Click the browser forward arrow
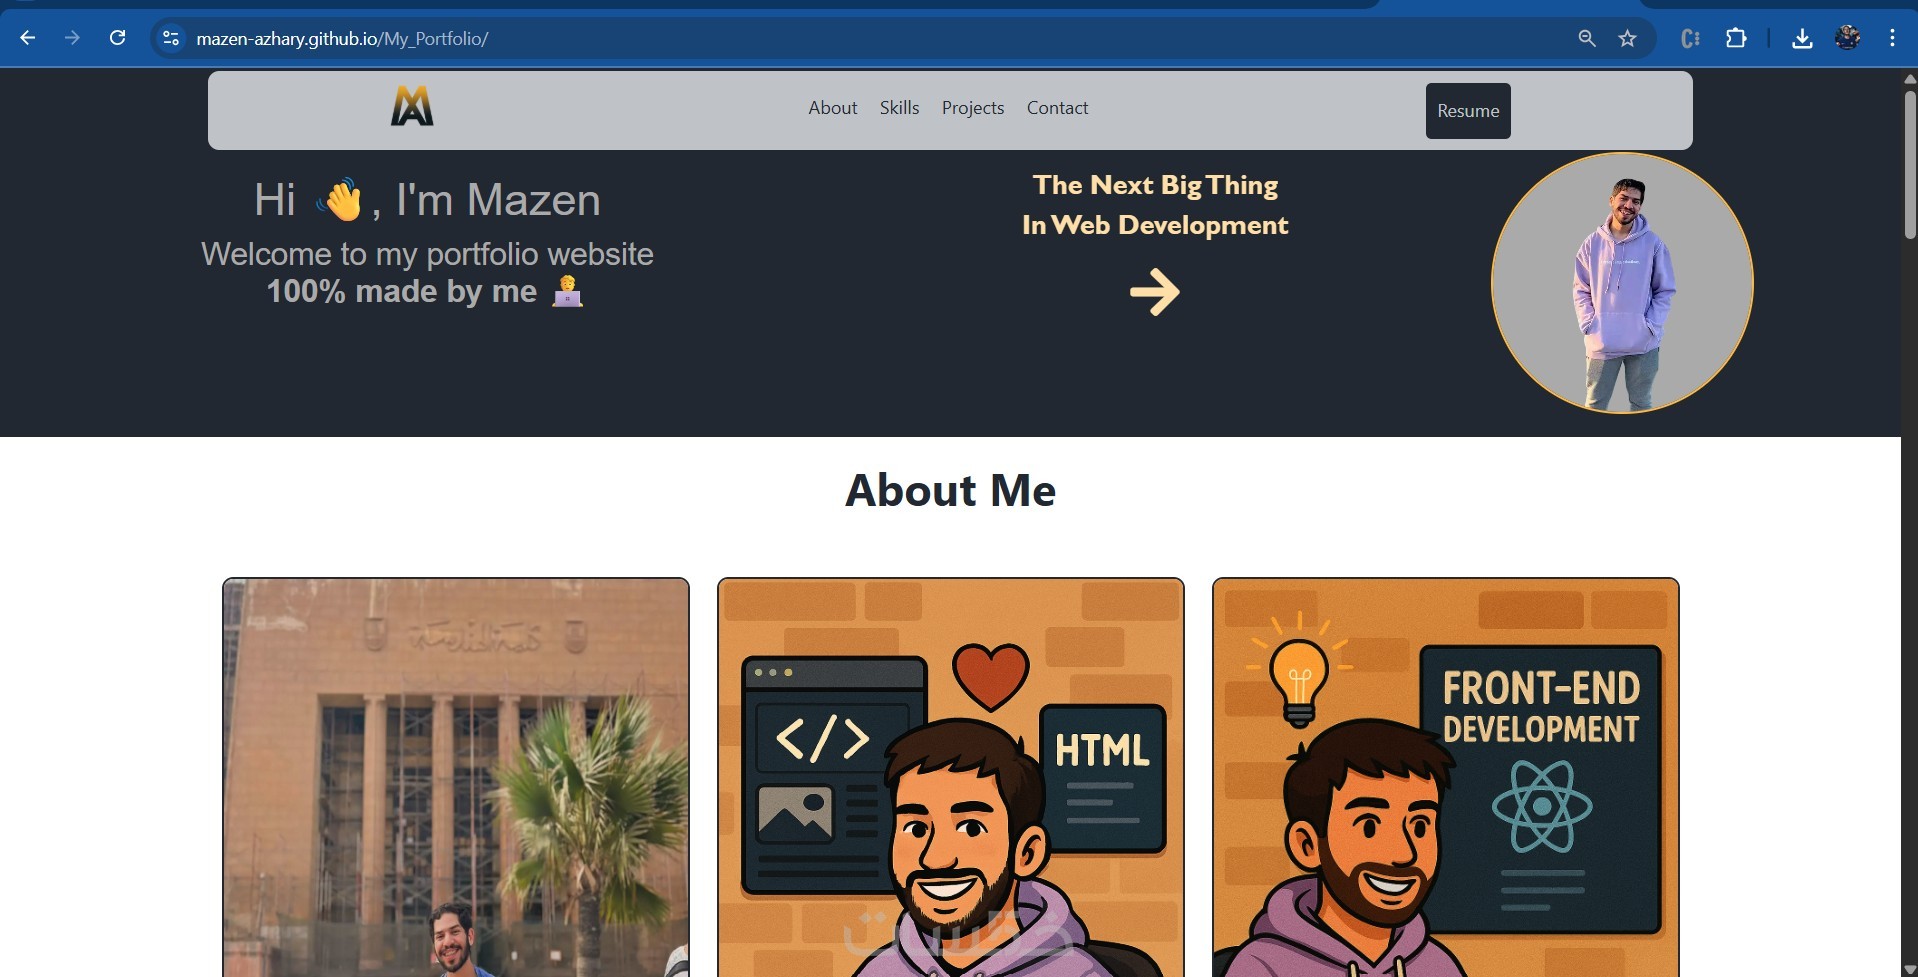1918x977 pixels. (72, 38)
